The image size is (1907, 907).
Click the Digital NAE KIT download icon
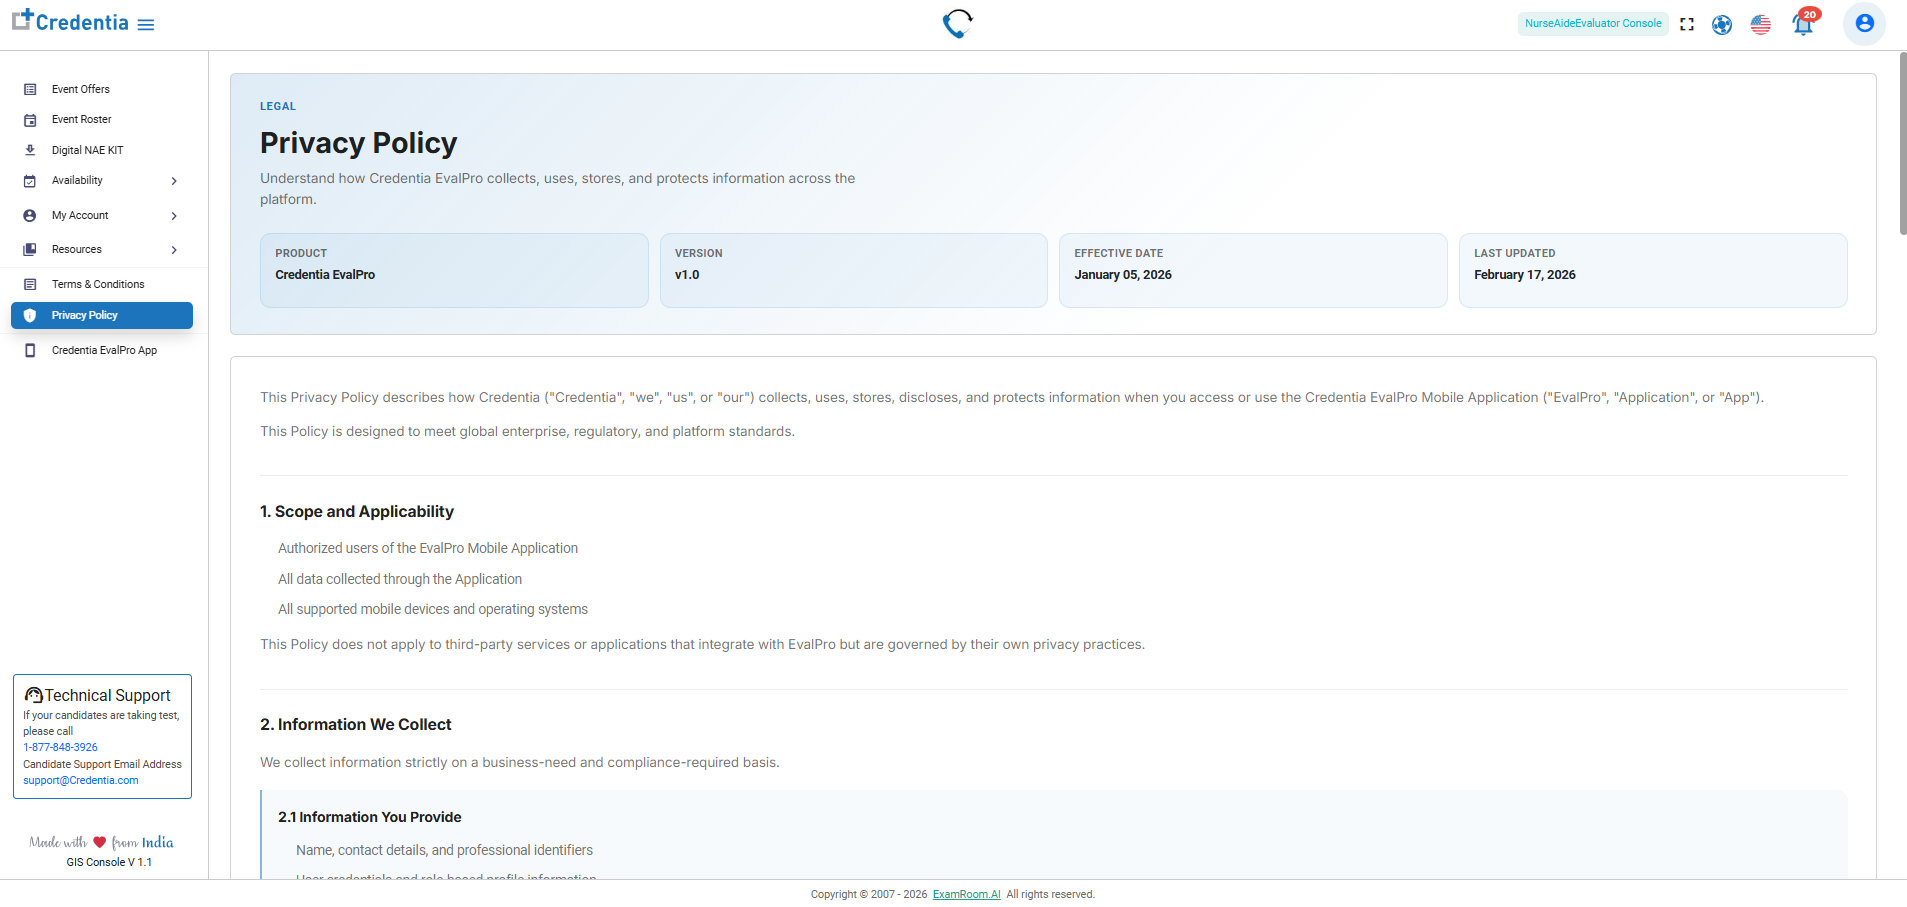point(30,151)
